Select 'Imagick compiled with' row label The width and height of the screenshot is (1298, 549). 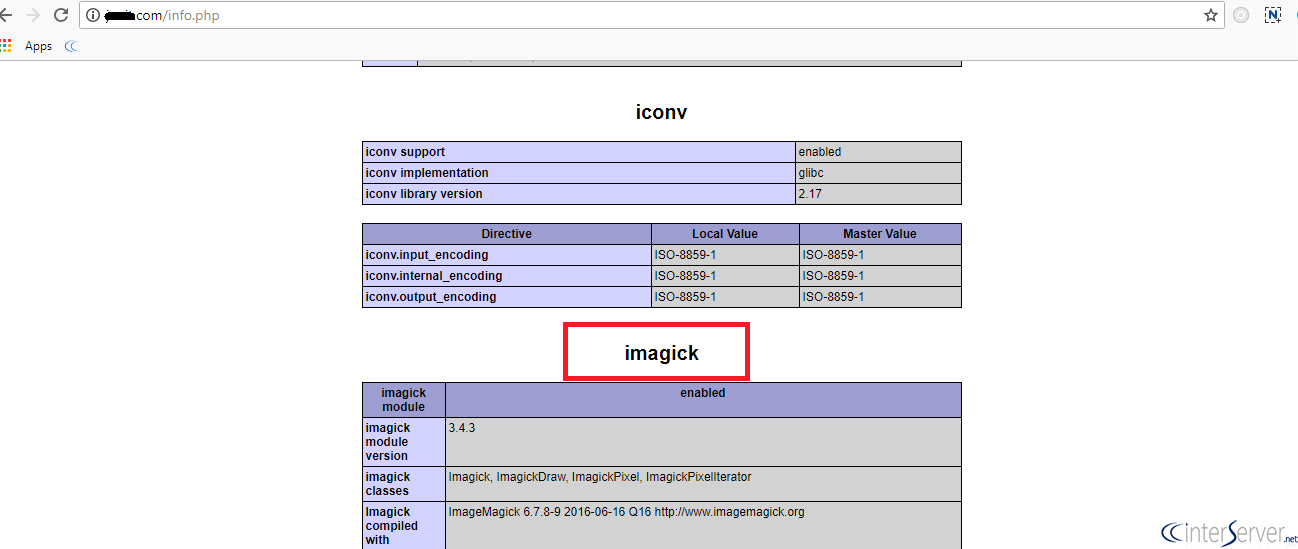(x=392, y=526)
